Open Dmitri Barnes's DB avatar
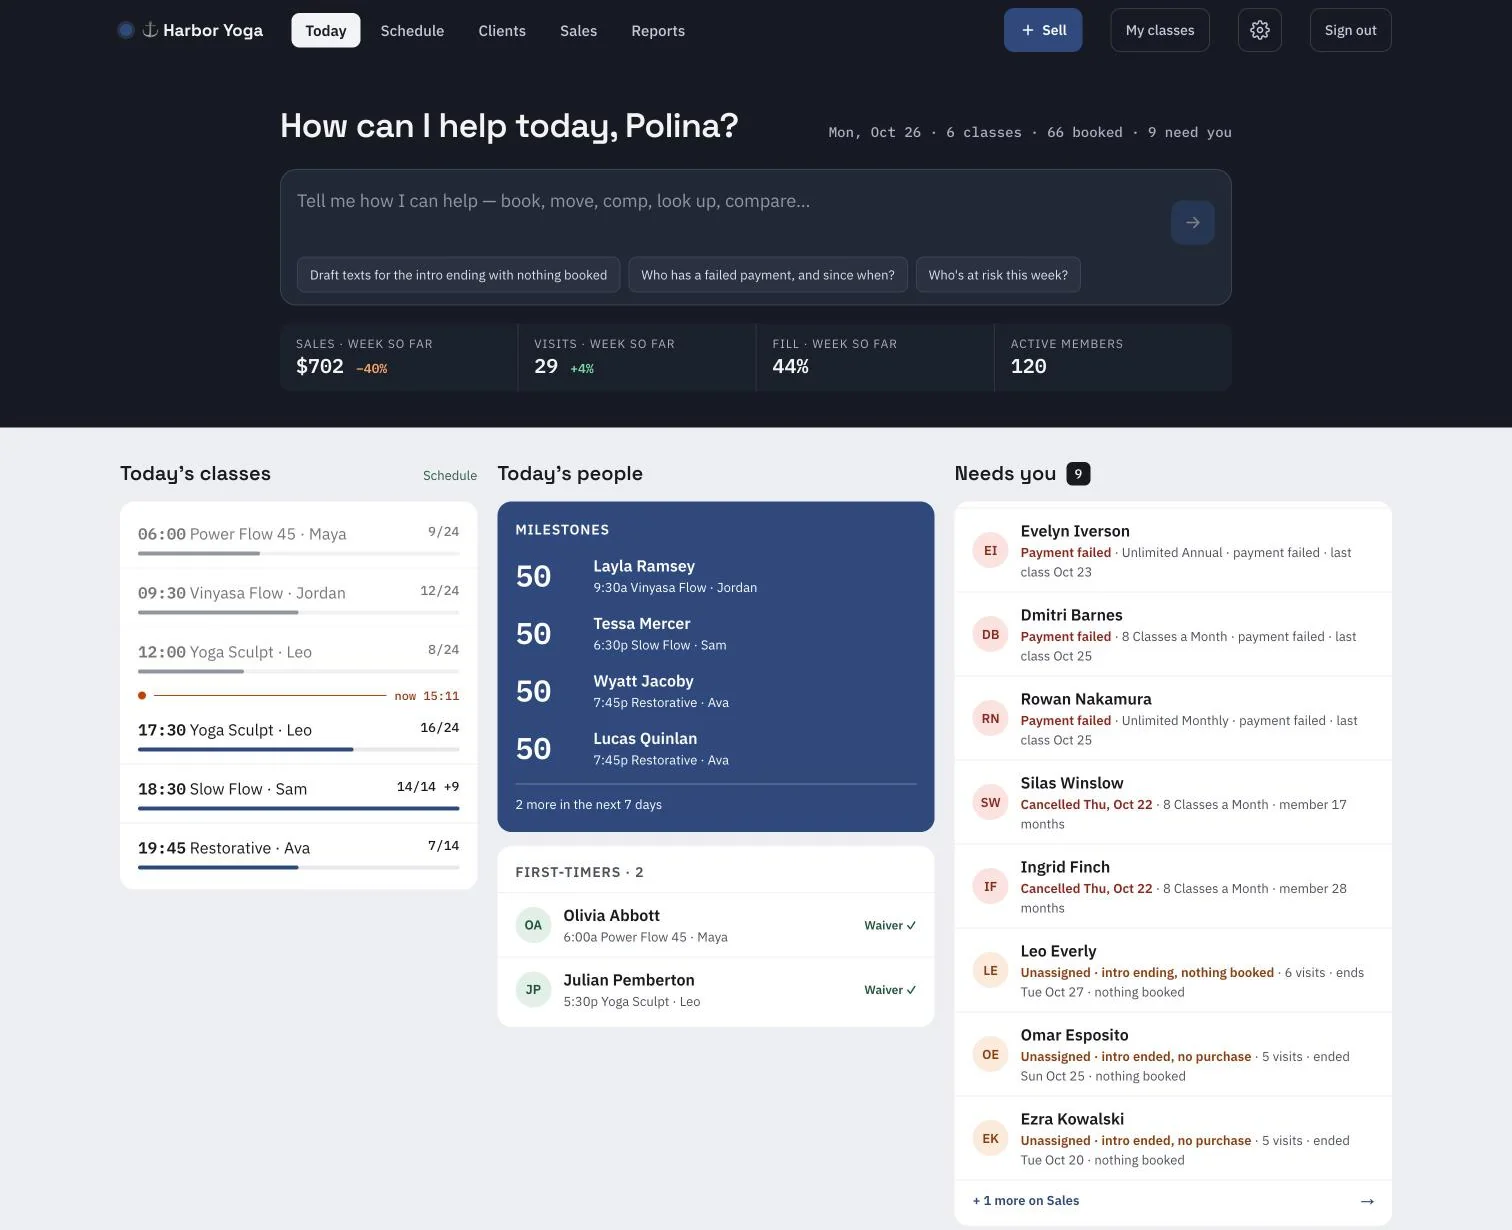 [990, 634]
